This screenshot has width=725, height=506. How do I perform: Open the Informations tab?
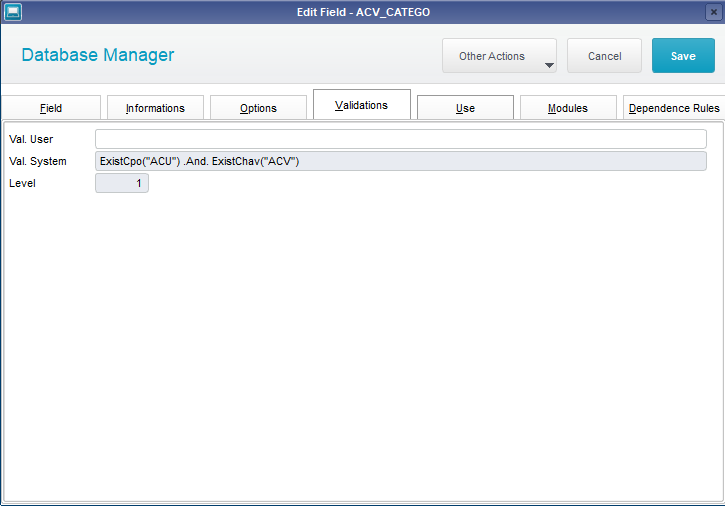click(x=155, y=108)
